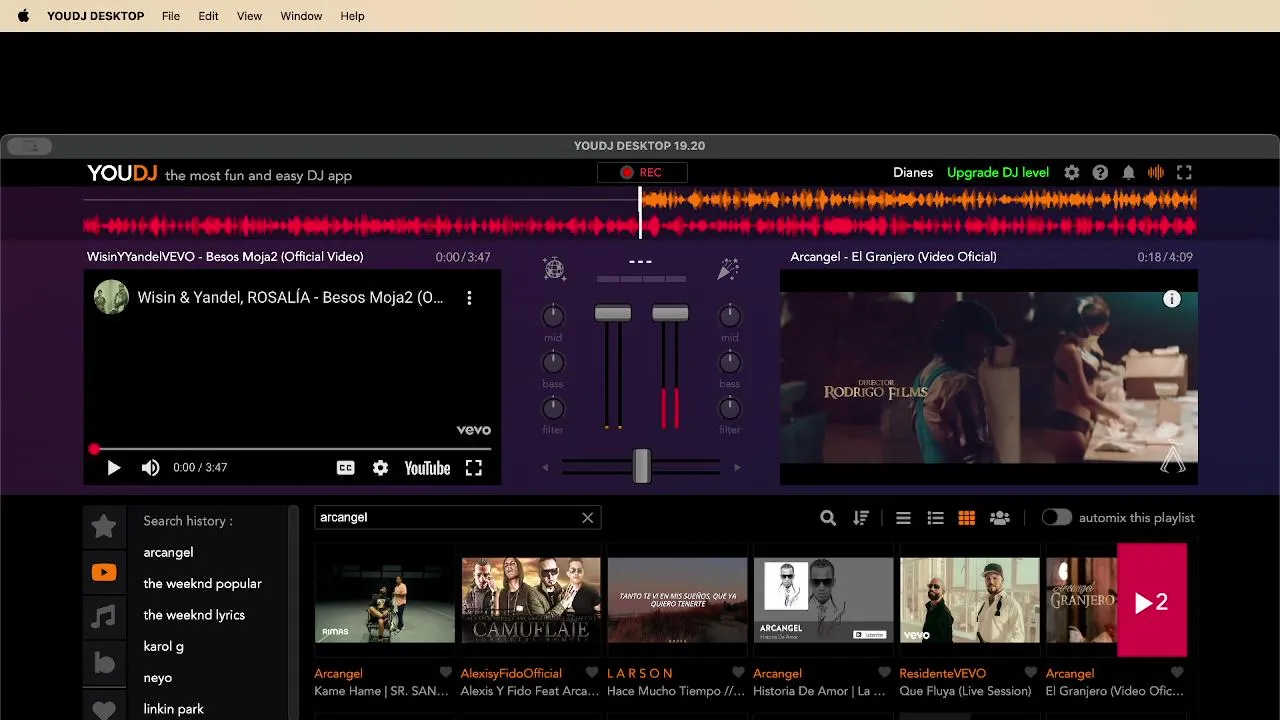Click the left deck volume fader
1280x720 pixels.
click(x=613, y=313)
